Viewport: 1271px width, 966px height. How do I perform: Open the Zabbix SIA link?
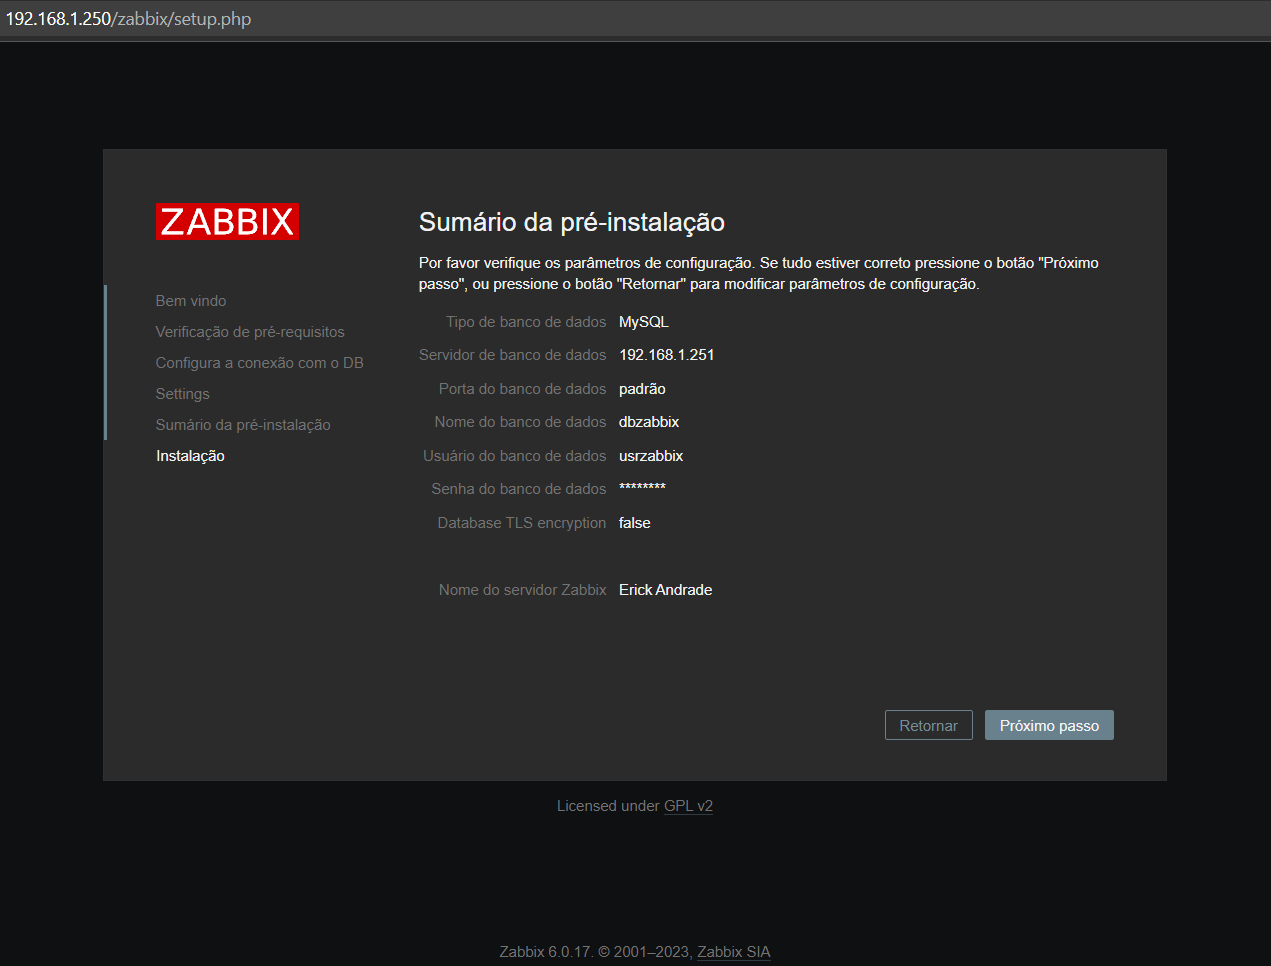pos(733,952)
